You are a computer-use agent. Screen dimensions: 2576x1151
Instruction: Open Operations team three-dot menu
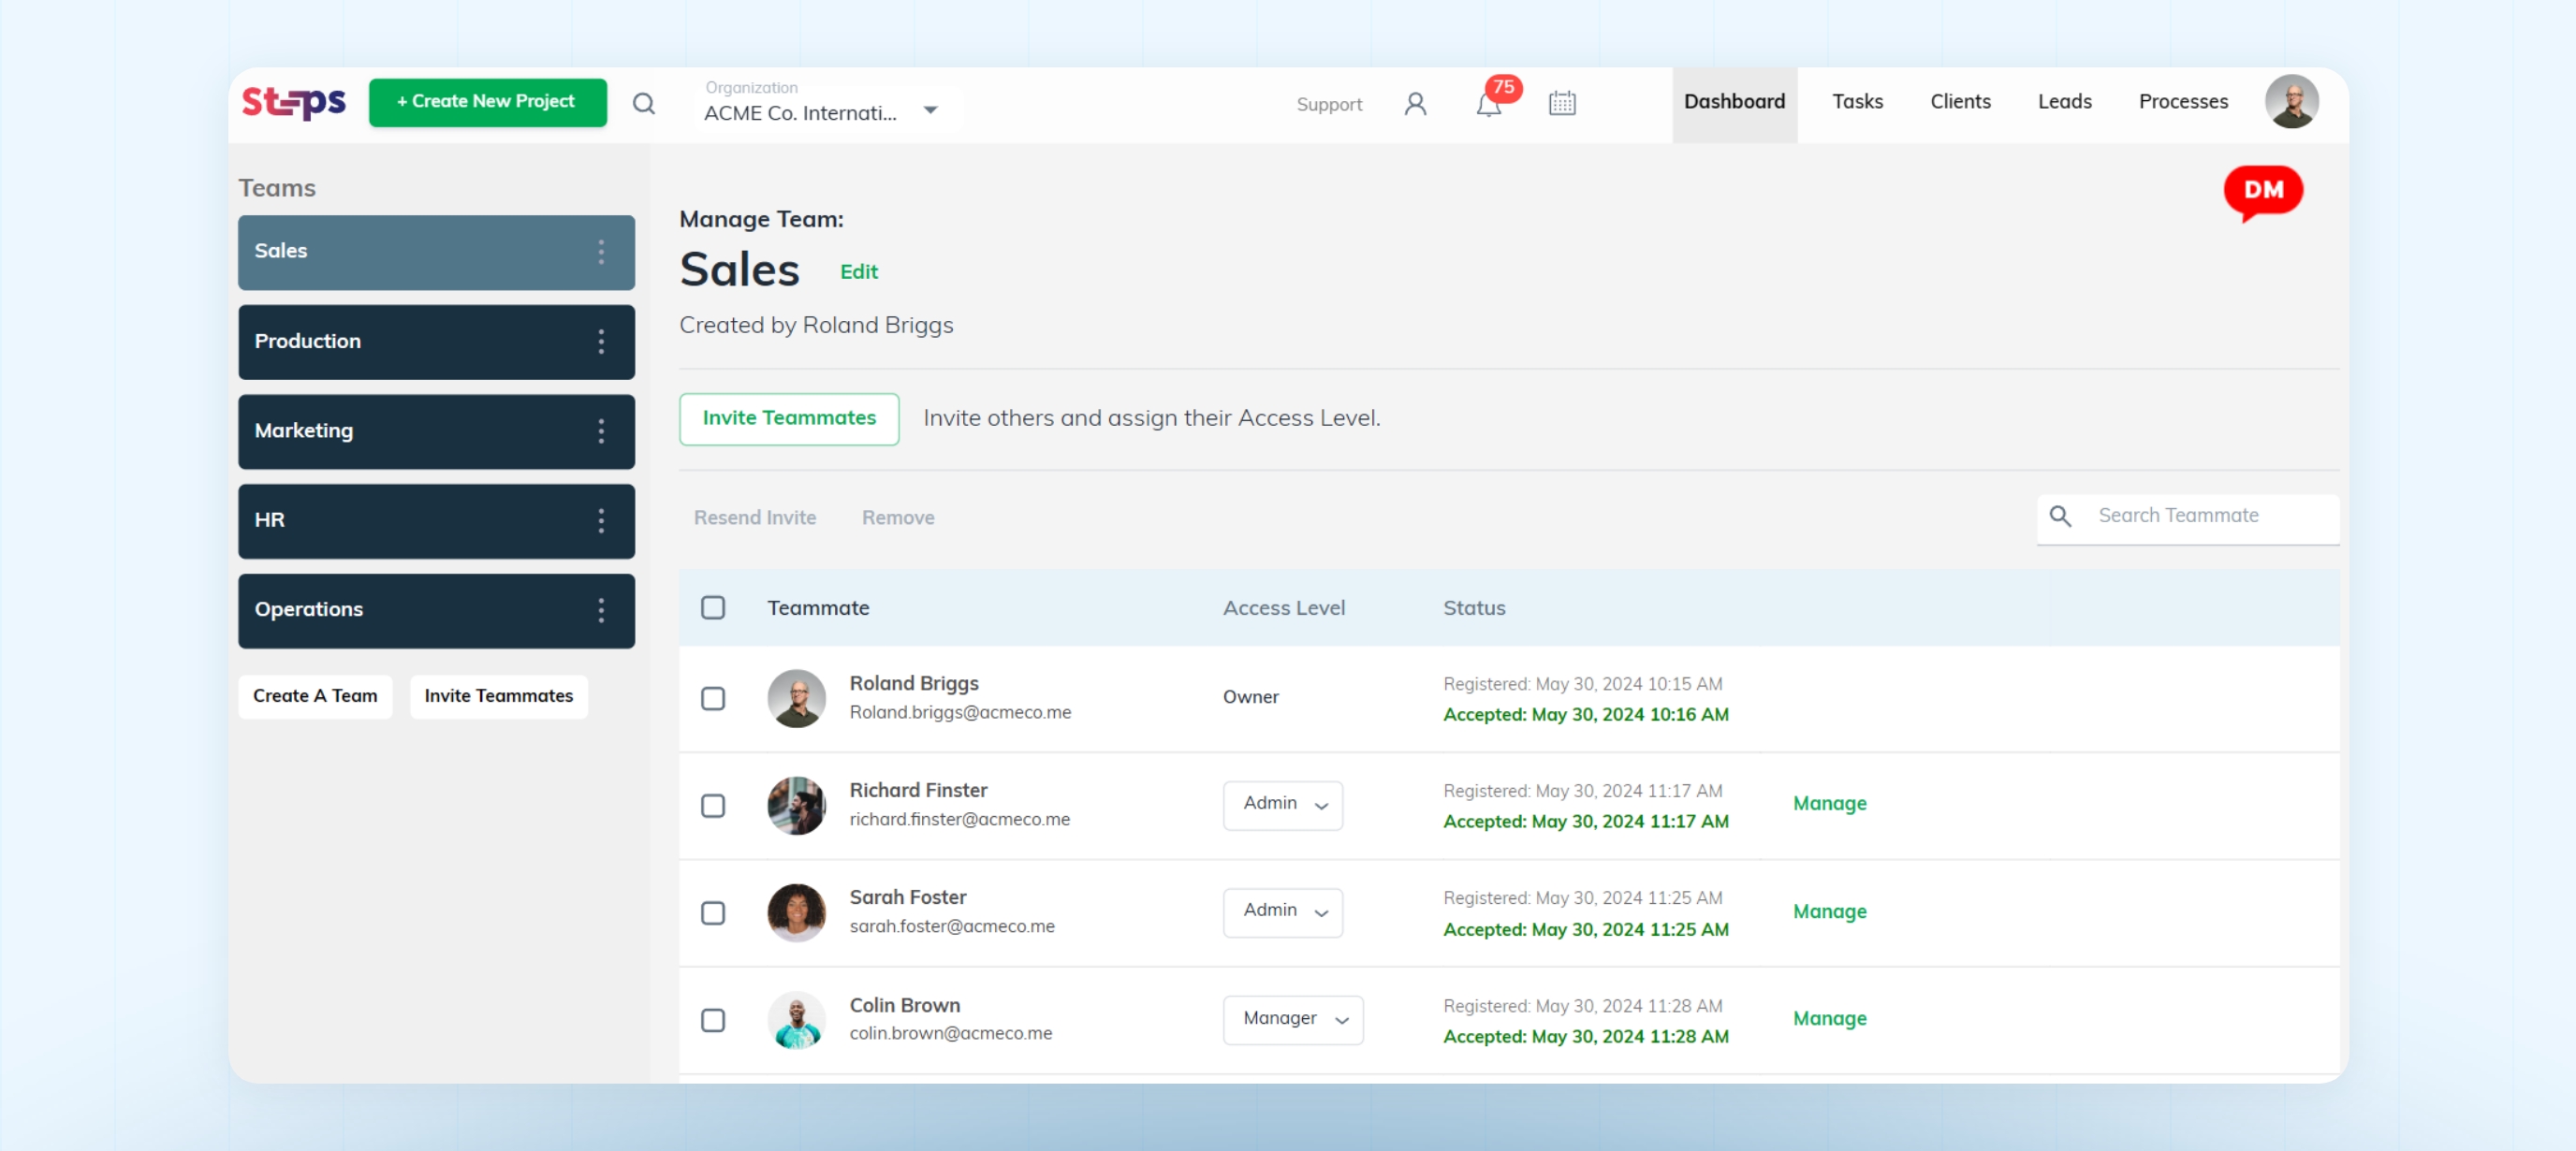pos(601,610)
